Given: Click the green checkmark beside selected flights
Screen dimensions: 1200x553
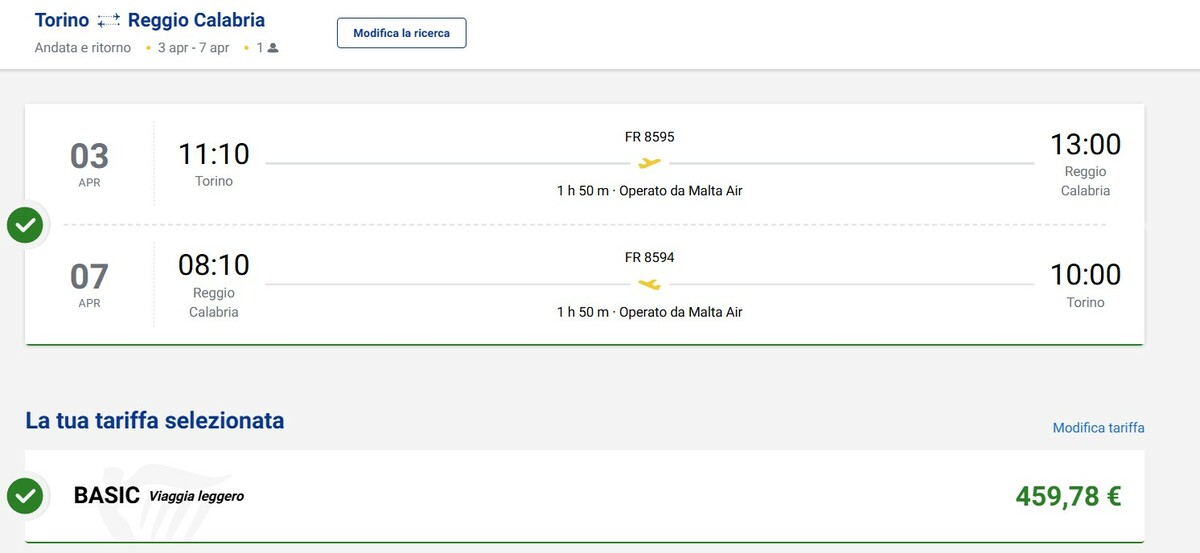Looking at the screenshot, I should [x=25, y=225].
